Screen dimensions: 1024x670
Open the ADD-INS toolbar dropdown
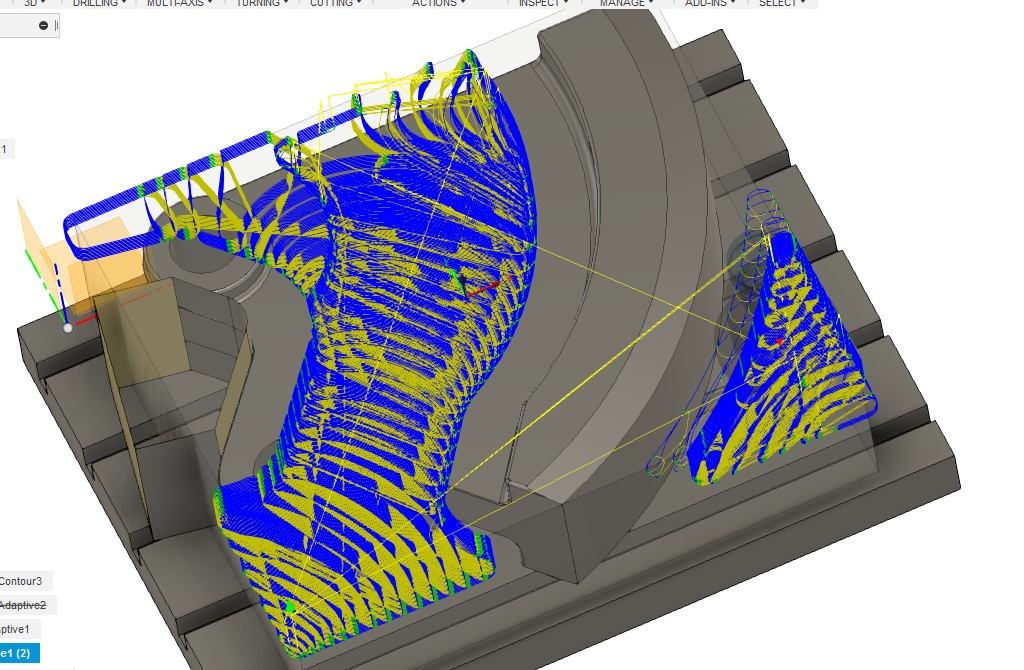pyautogui.click(x=711, y=3)
